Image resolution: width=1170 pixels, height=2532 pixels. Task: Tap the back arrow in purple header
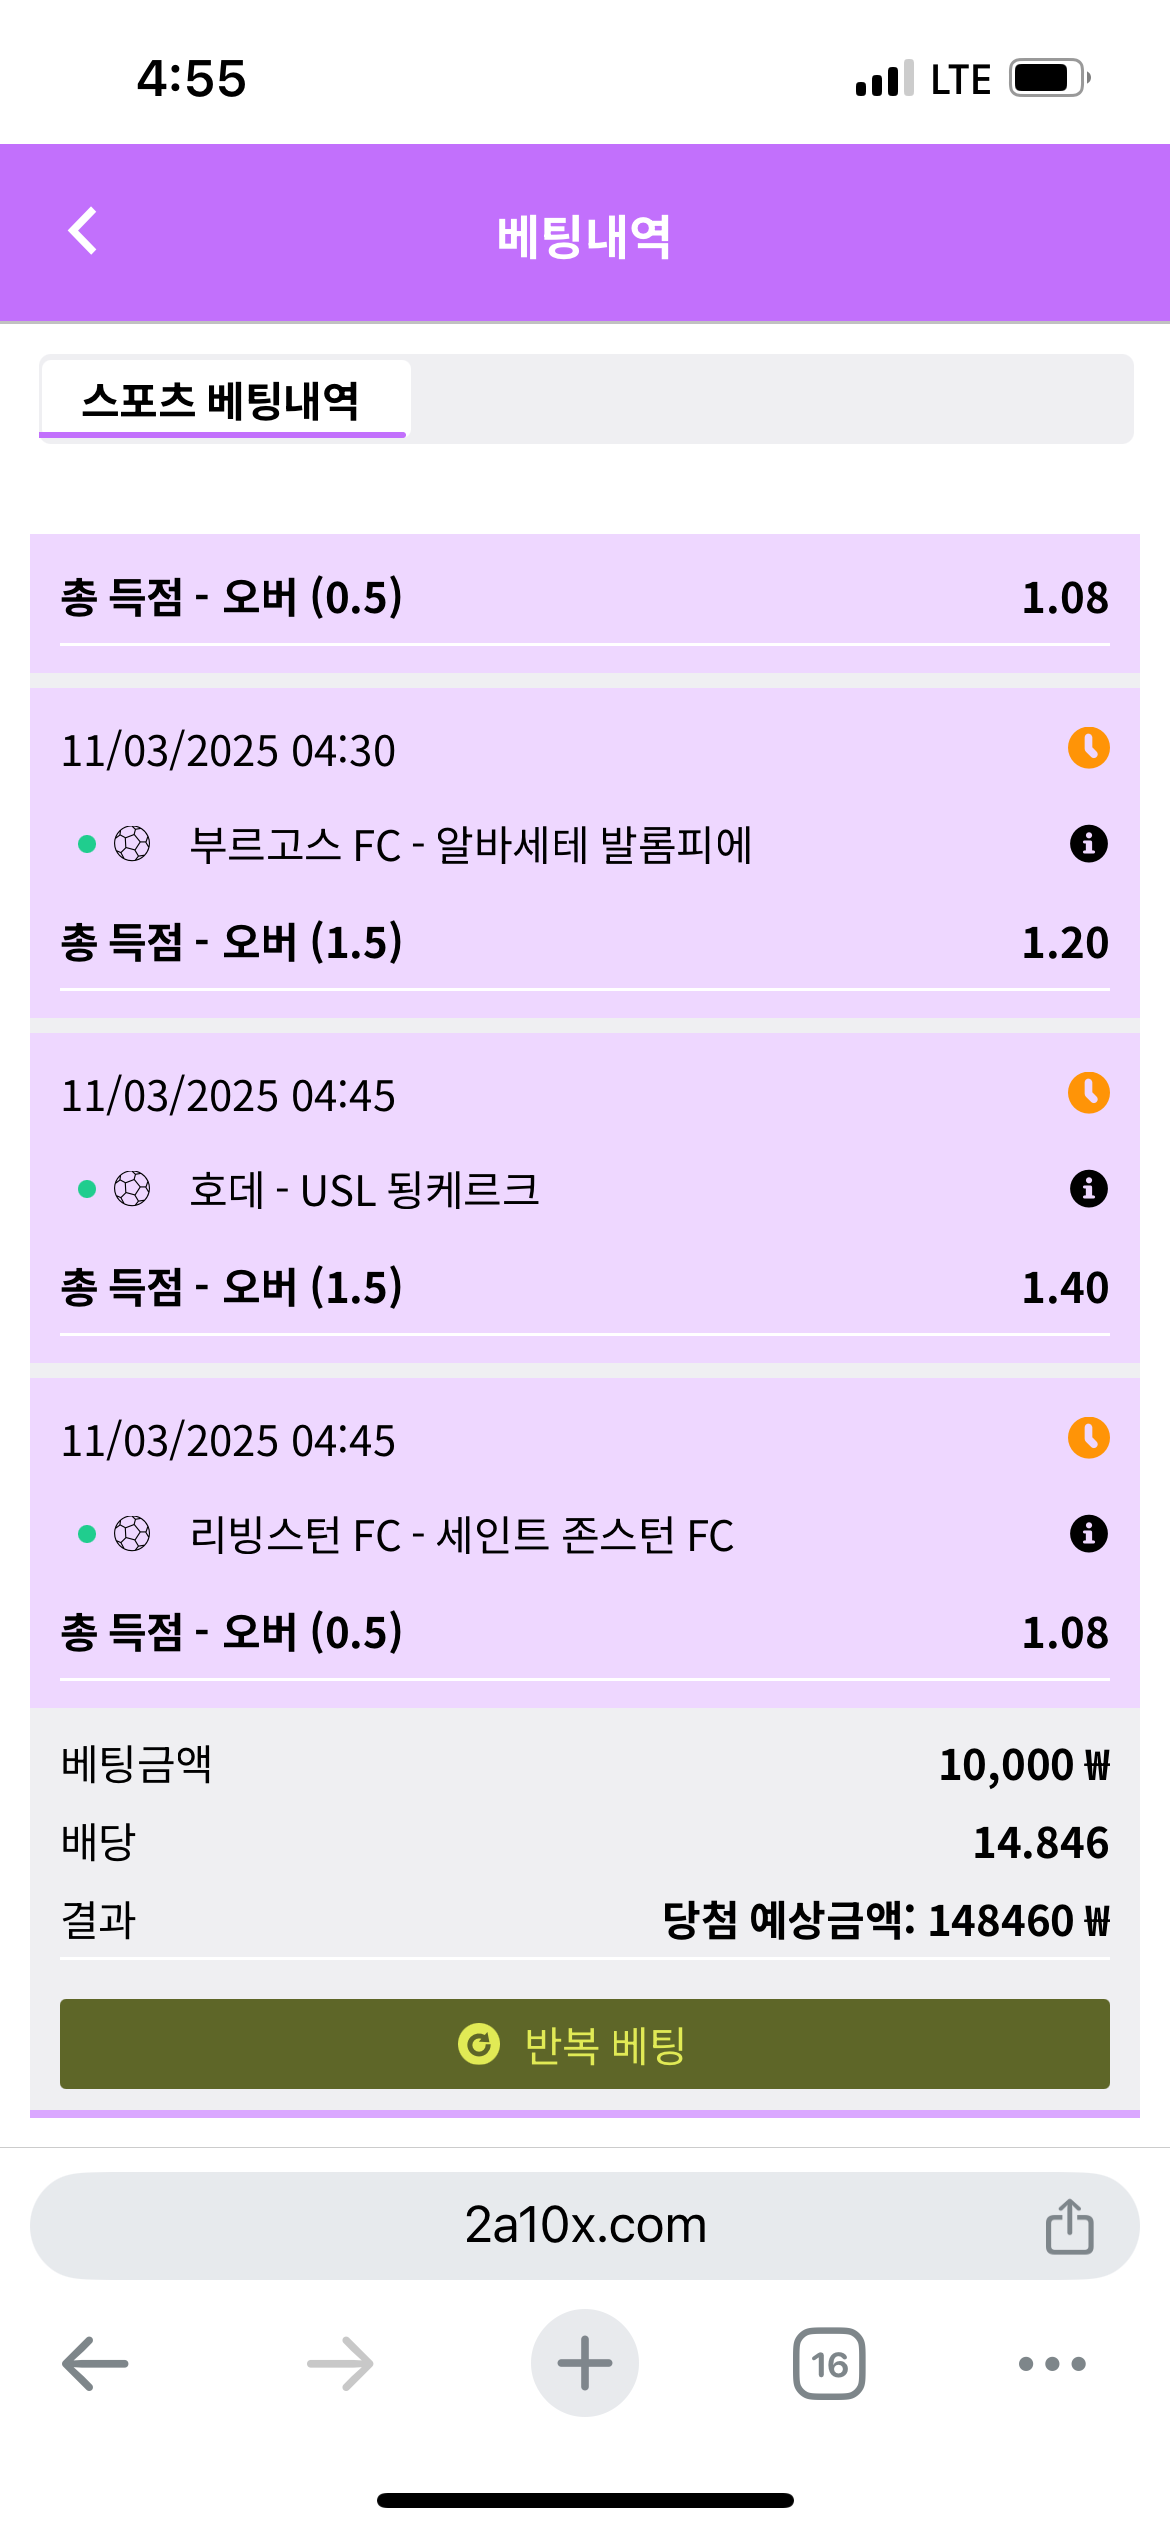click(x=83, y=232)
